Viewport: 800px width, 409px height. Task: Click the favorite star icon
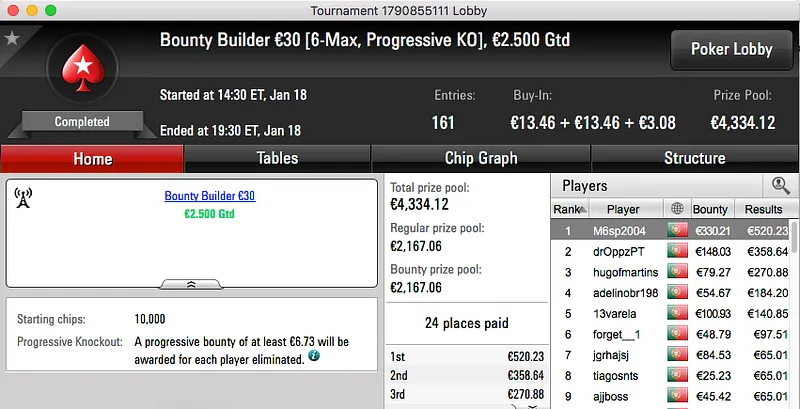[x=12, y=38]
